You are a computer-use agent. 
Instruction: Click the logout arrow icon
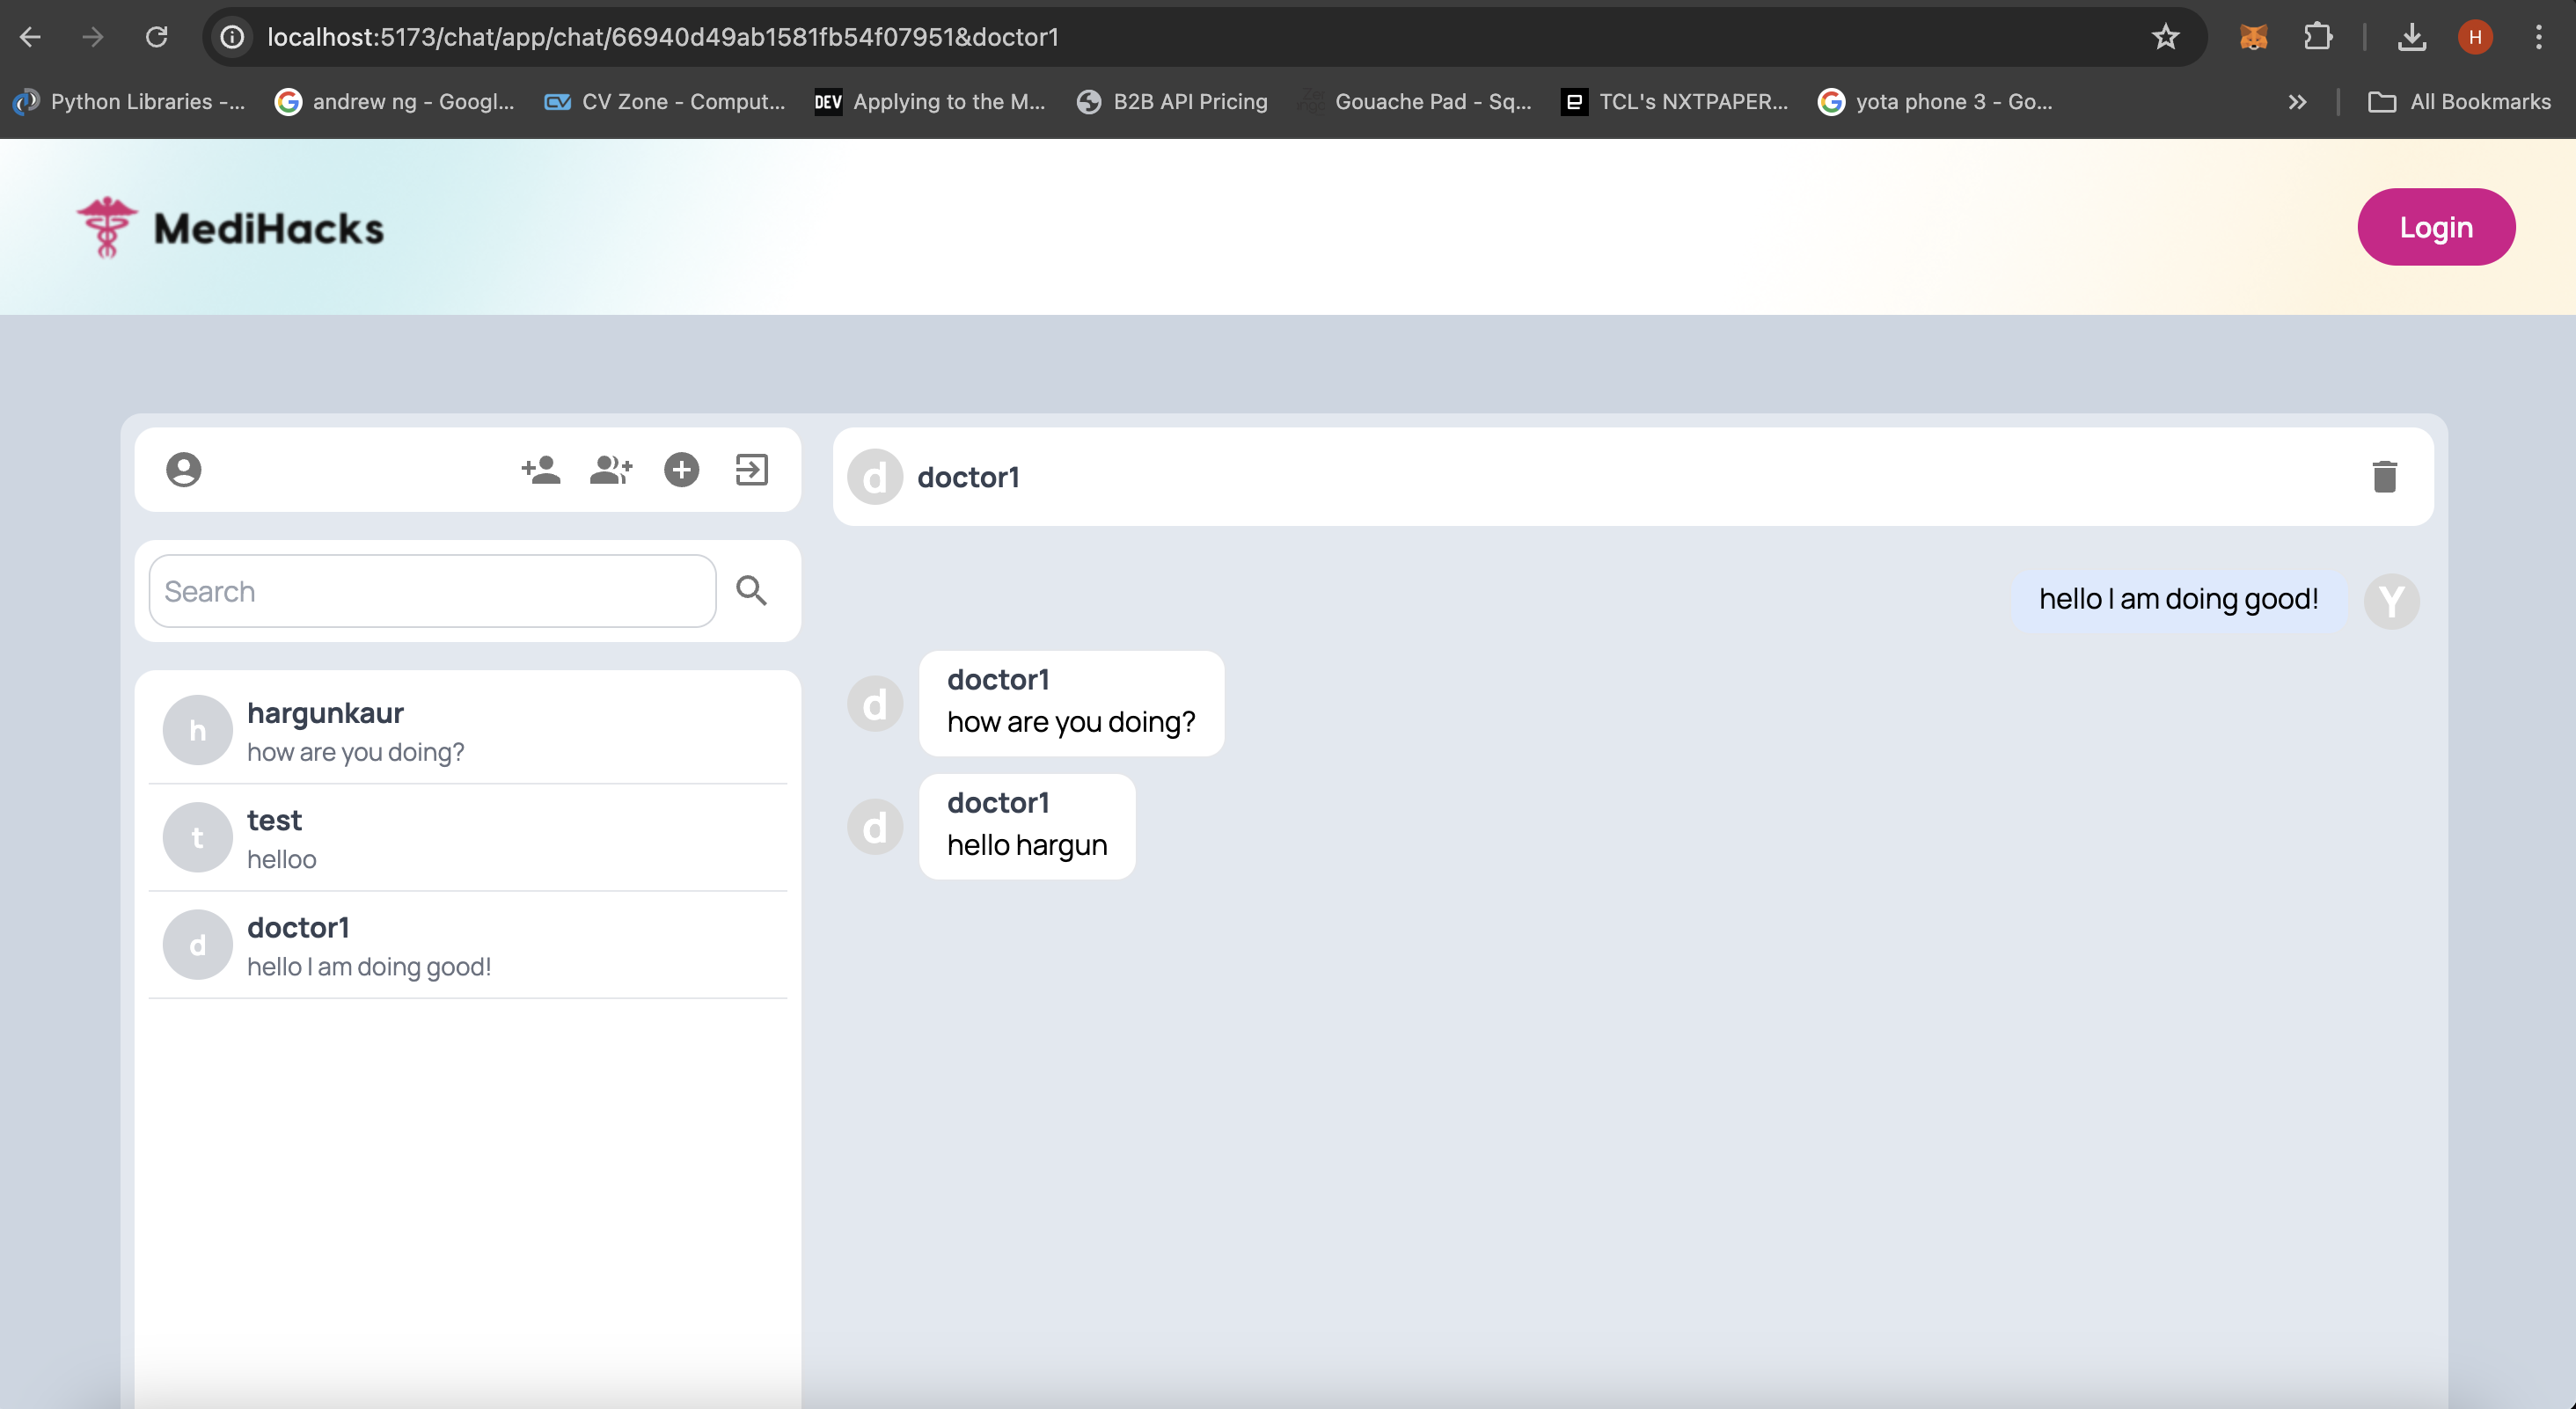[x=752, y=470]
